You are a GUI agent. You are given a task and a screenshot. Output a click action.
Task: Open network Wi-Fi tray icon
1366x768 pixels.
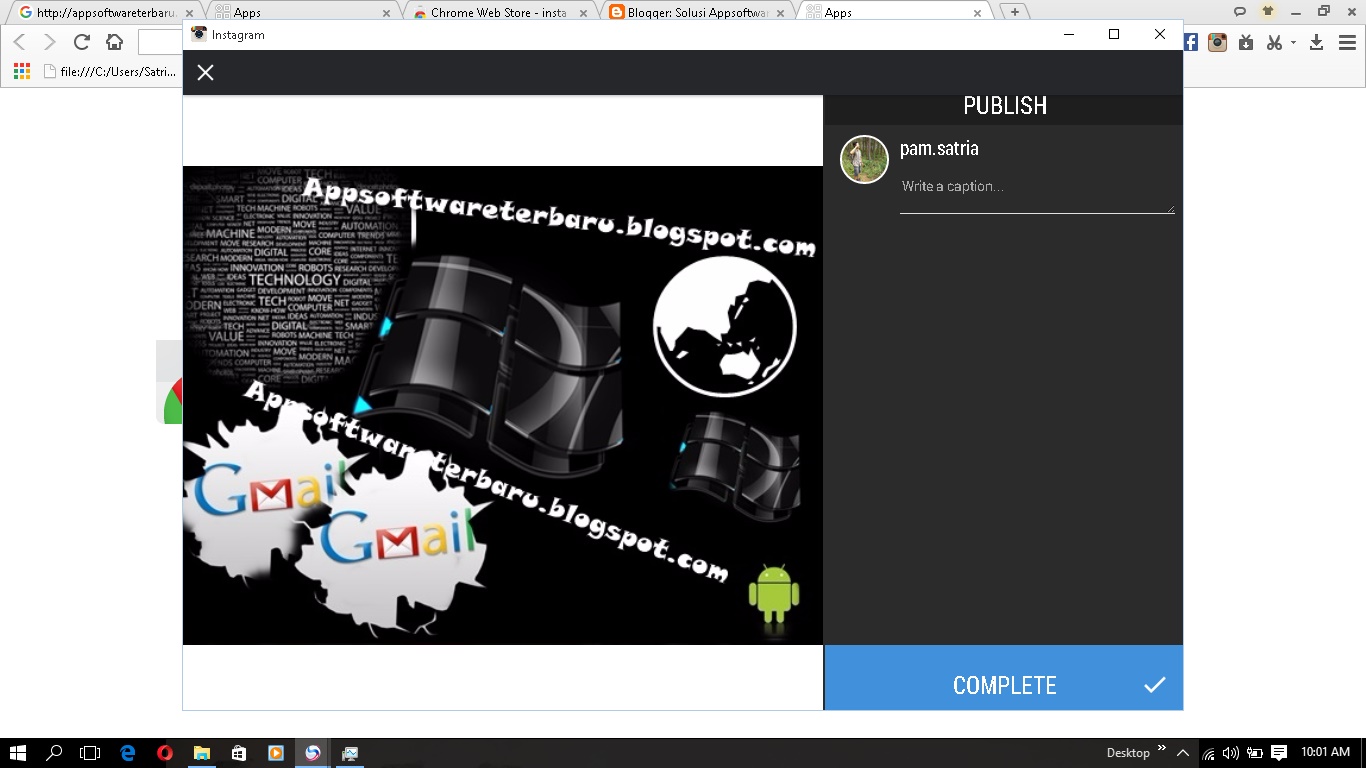(x=1208, y=753)
